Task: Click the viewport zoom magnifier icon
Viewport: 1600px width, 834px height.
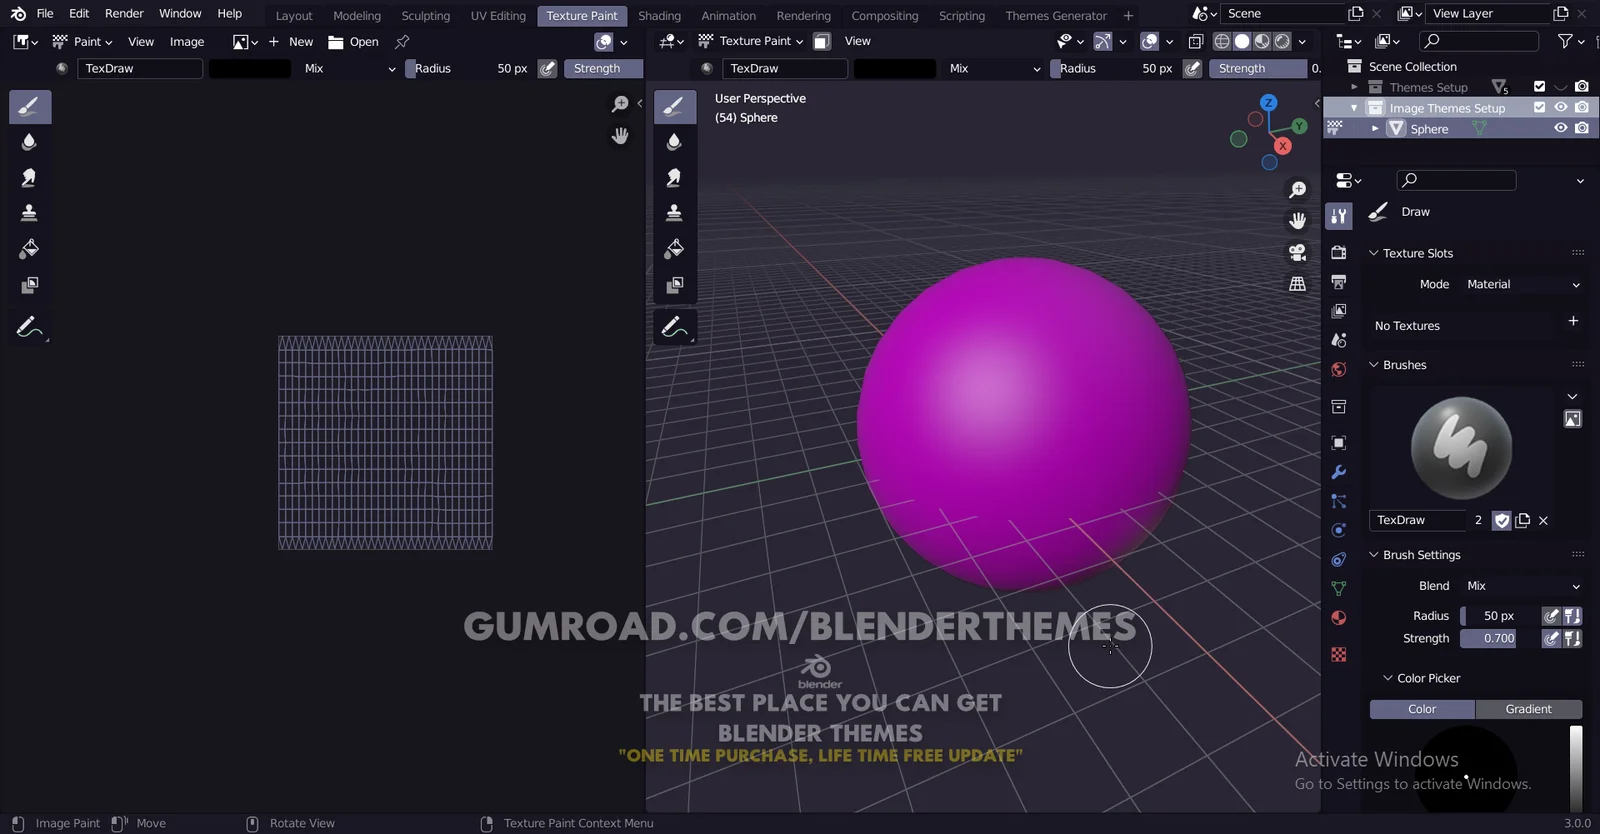Action: coord(1298,189)
